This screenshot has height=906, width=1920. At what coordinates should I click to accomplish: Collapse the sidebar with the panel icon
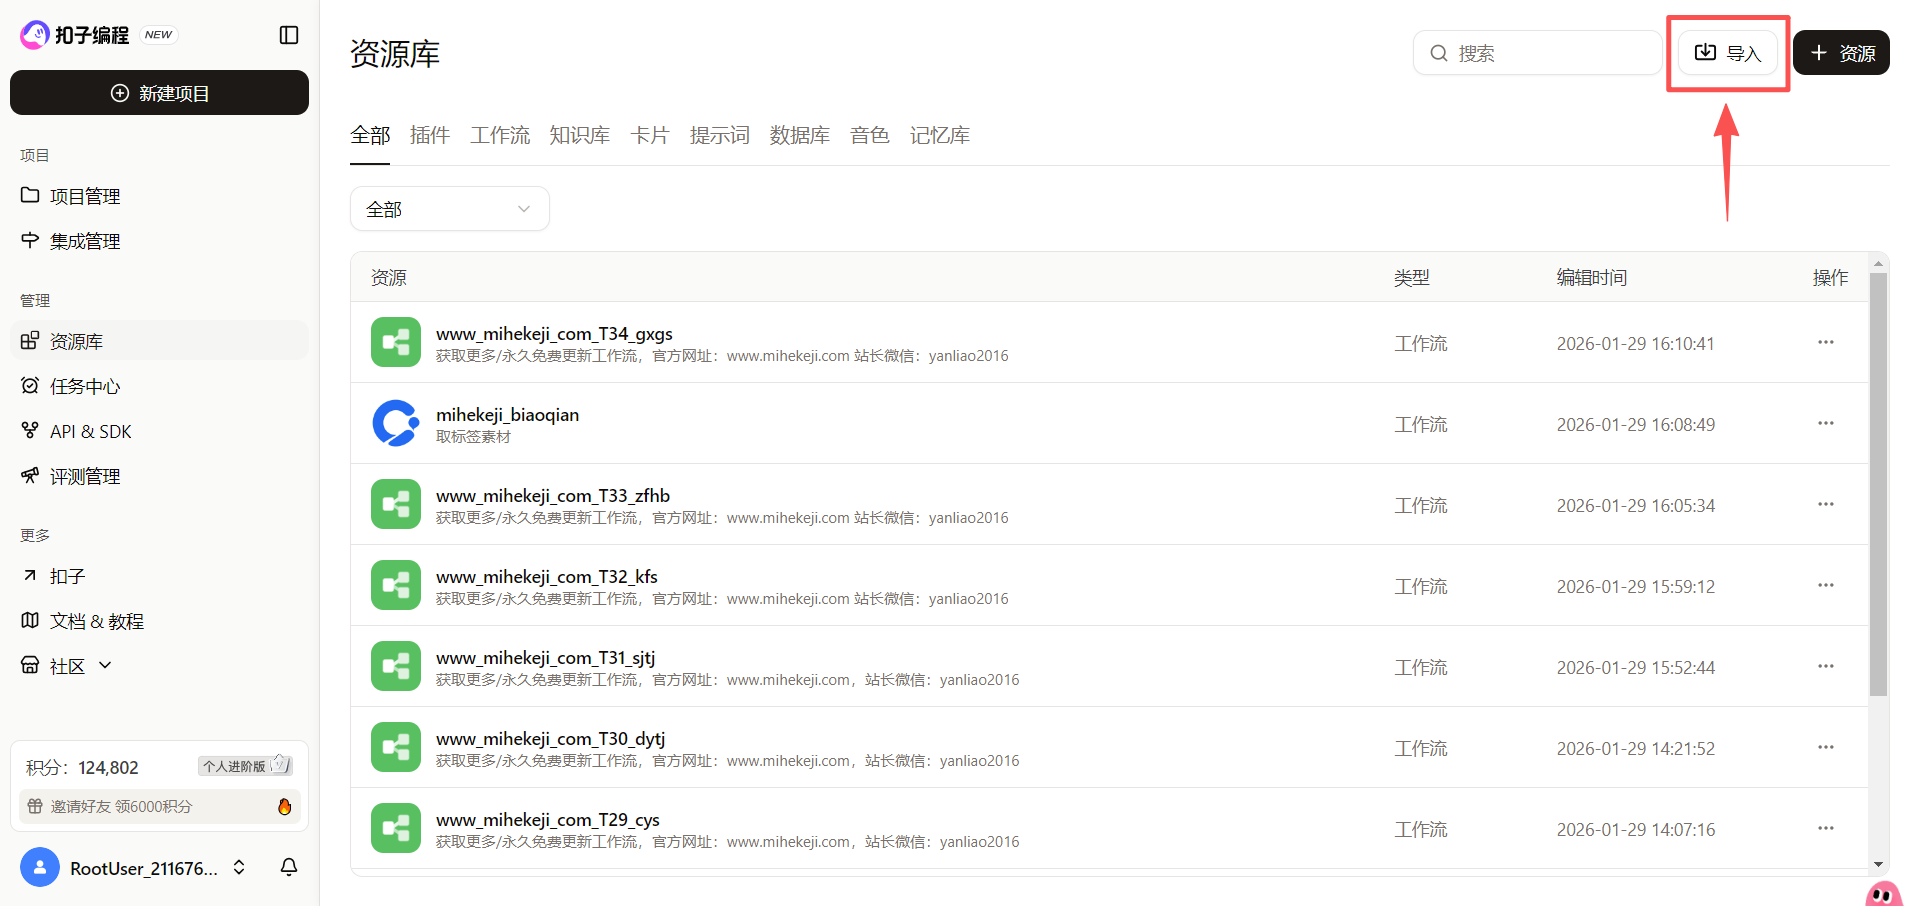(289, 35)
